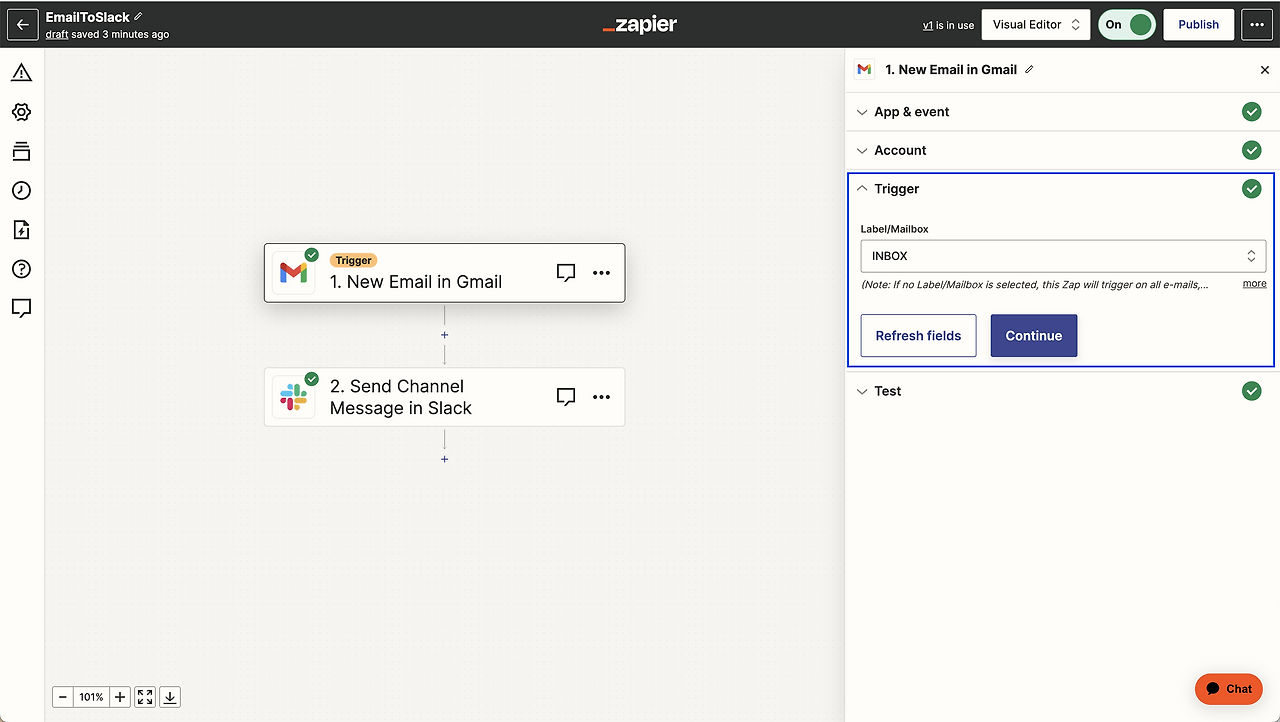Open the warning triangle sidebar icon
Viewport: 1280px width, 722px height.
(x=21, y=73)
